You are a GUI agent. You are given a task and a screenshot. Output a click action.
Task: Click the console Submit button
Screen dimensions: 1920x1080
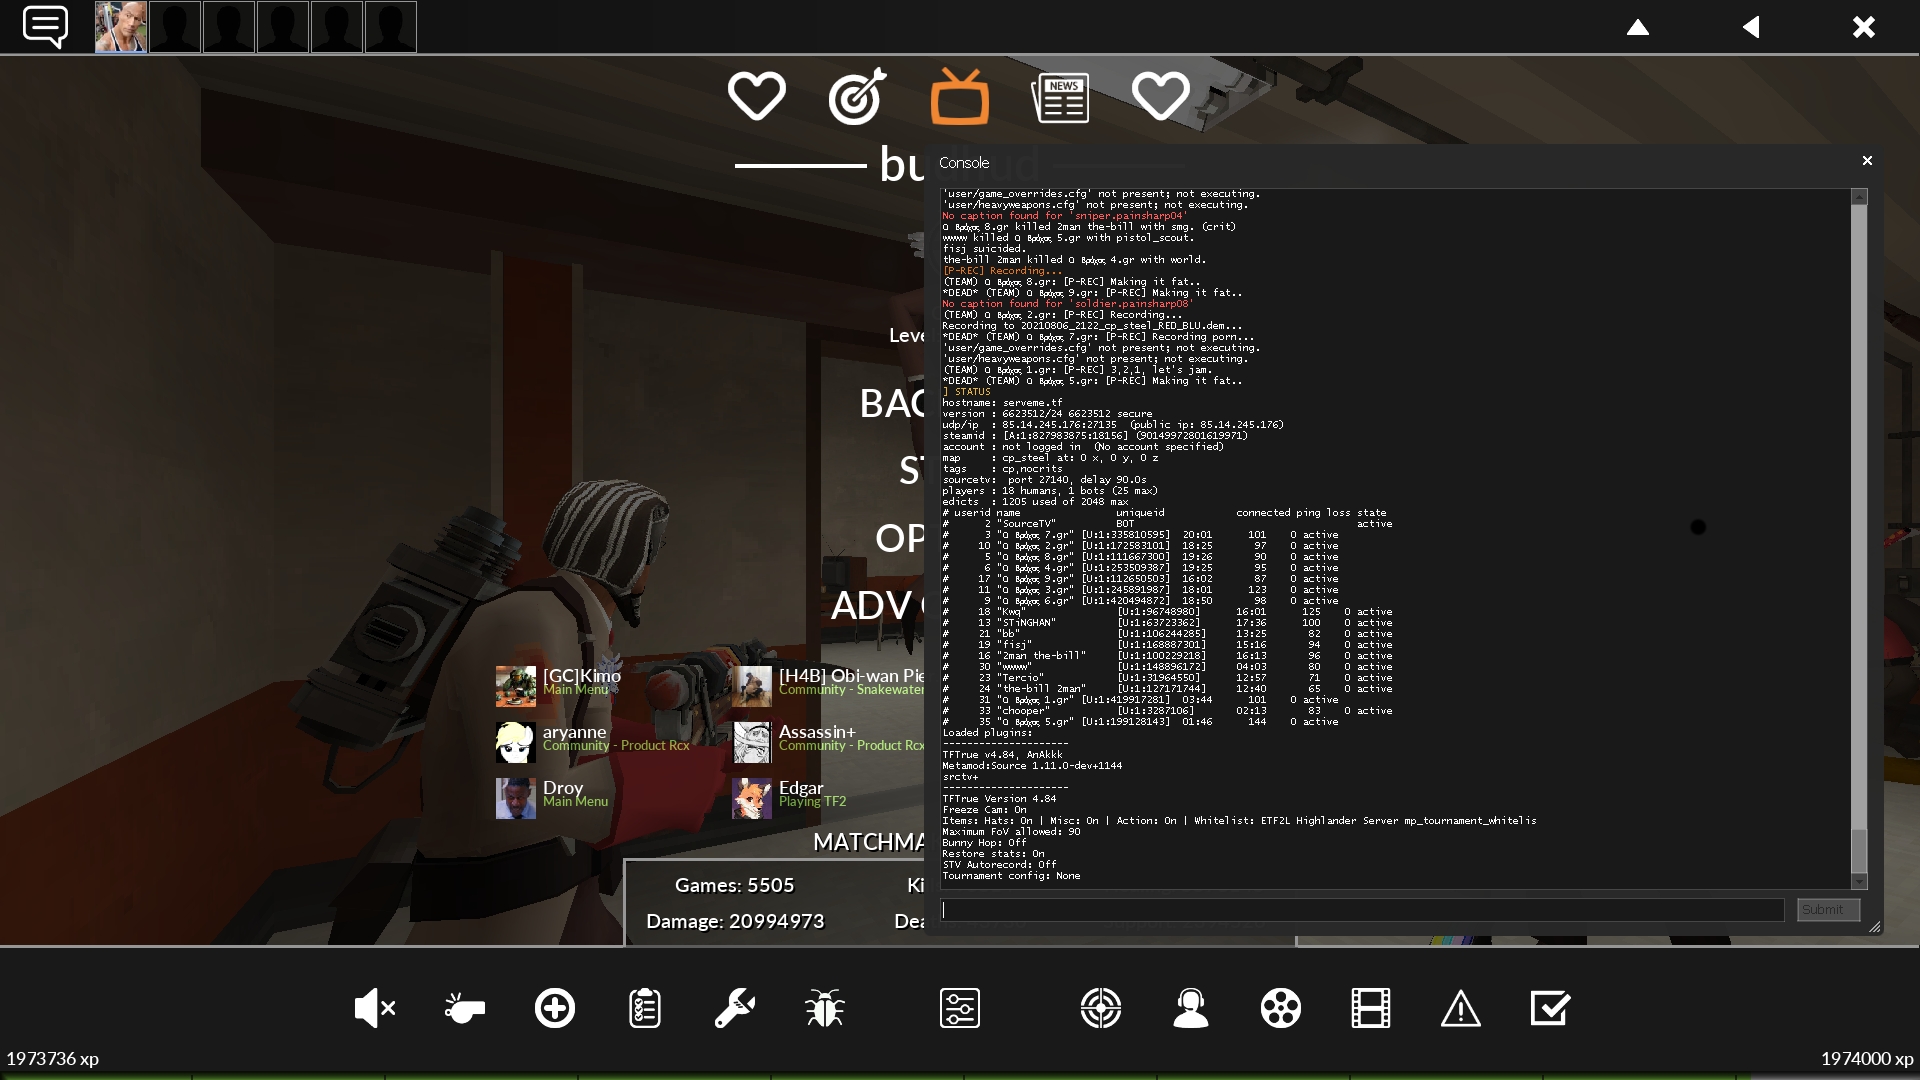(x=1828, y=910)
